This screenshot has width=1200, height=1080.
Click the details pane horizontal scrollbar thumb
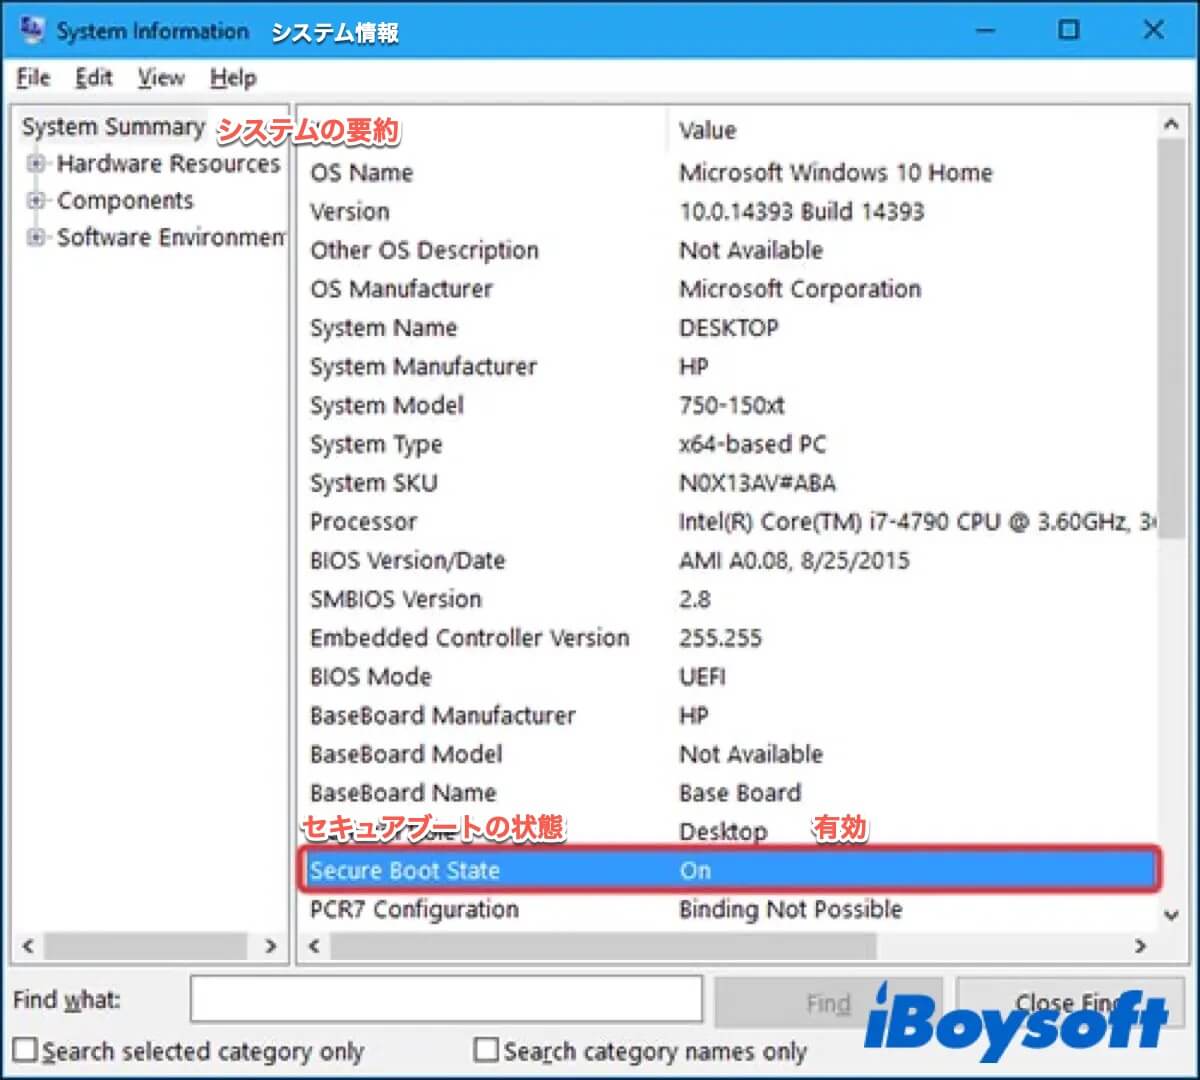[x=603, y=945]
